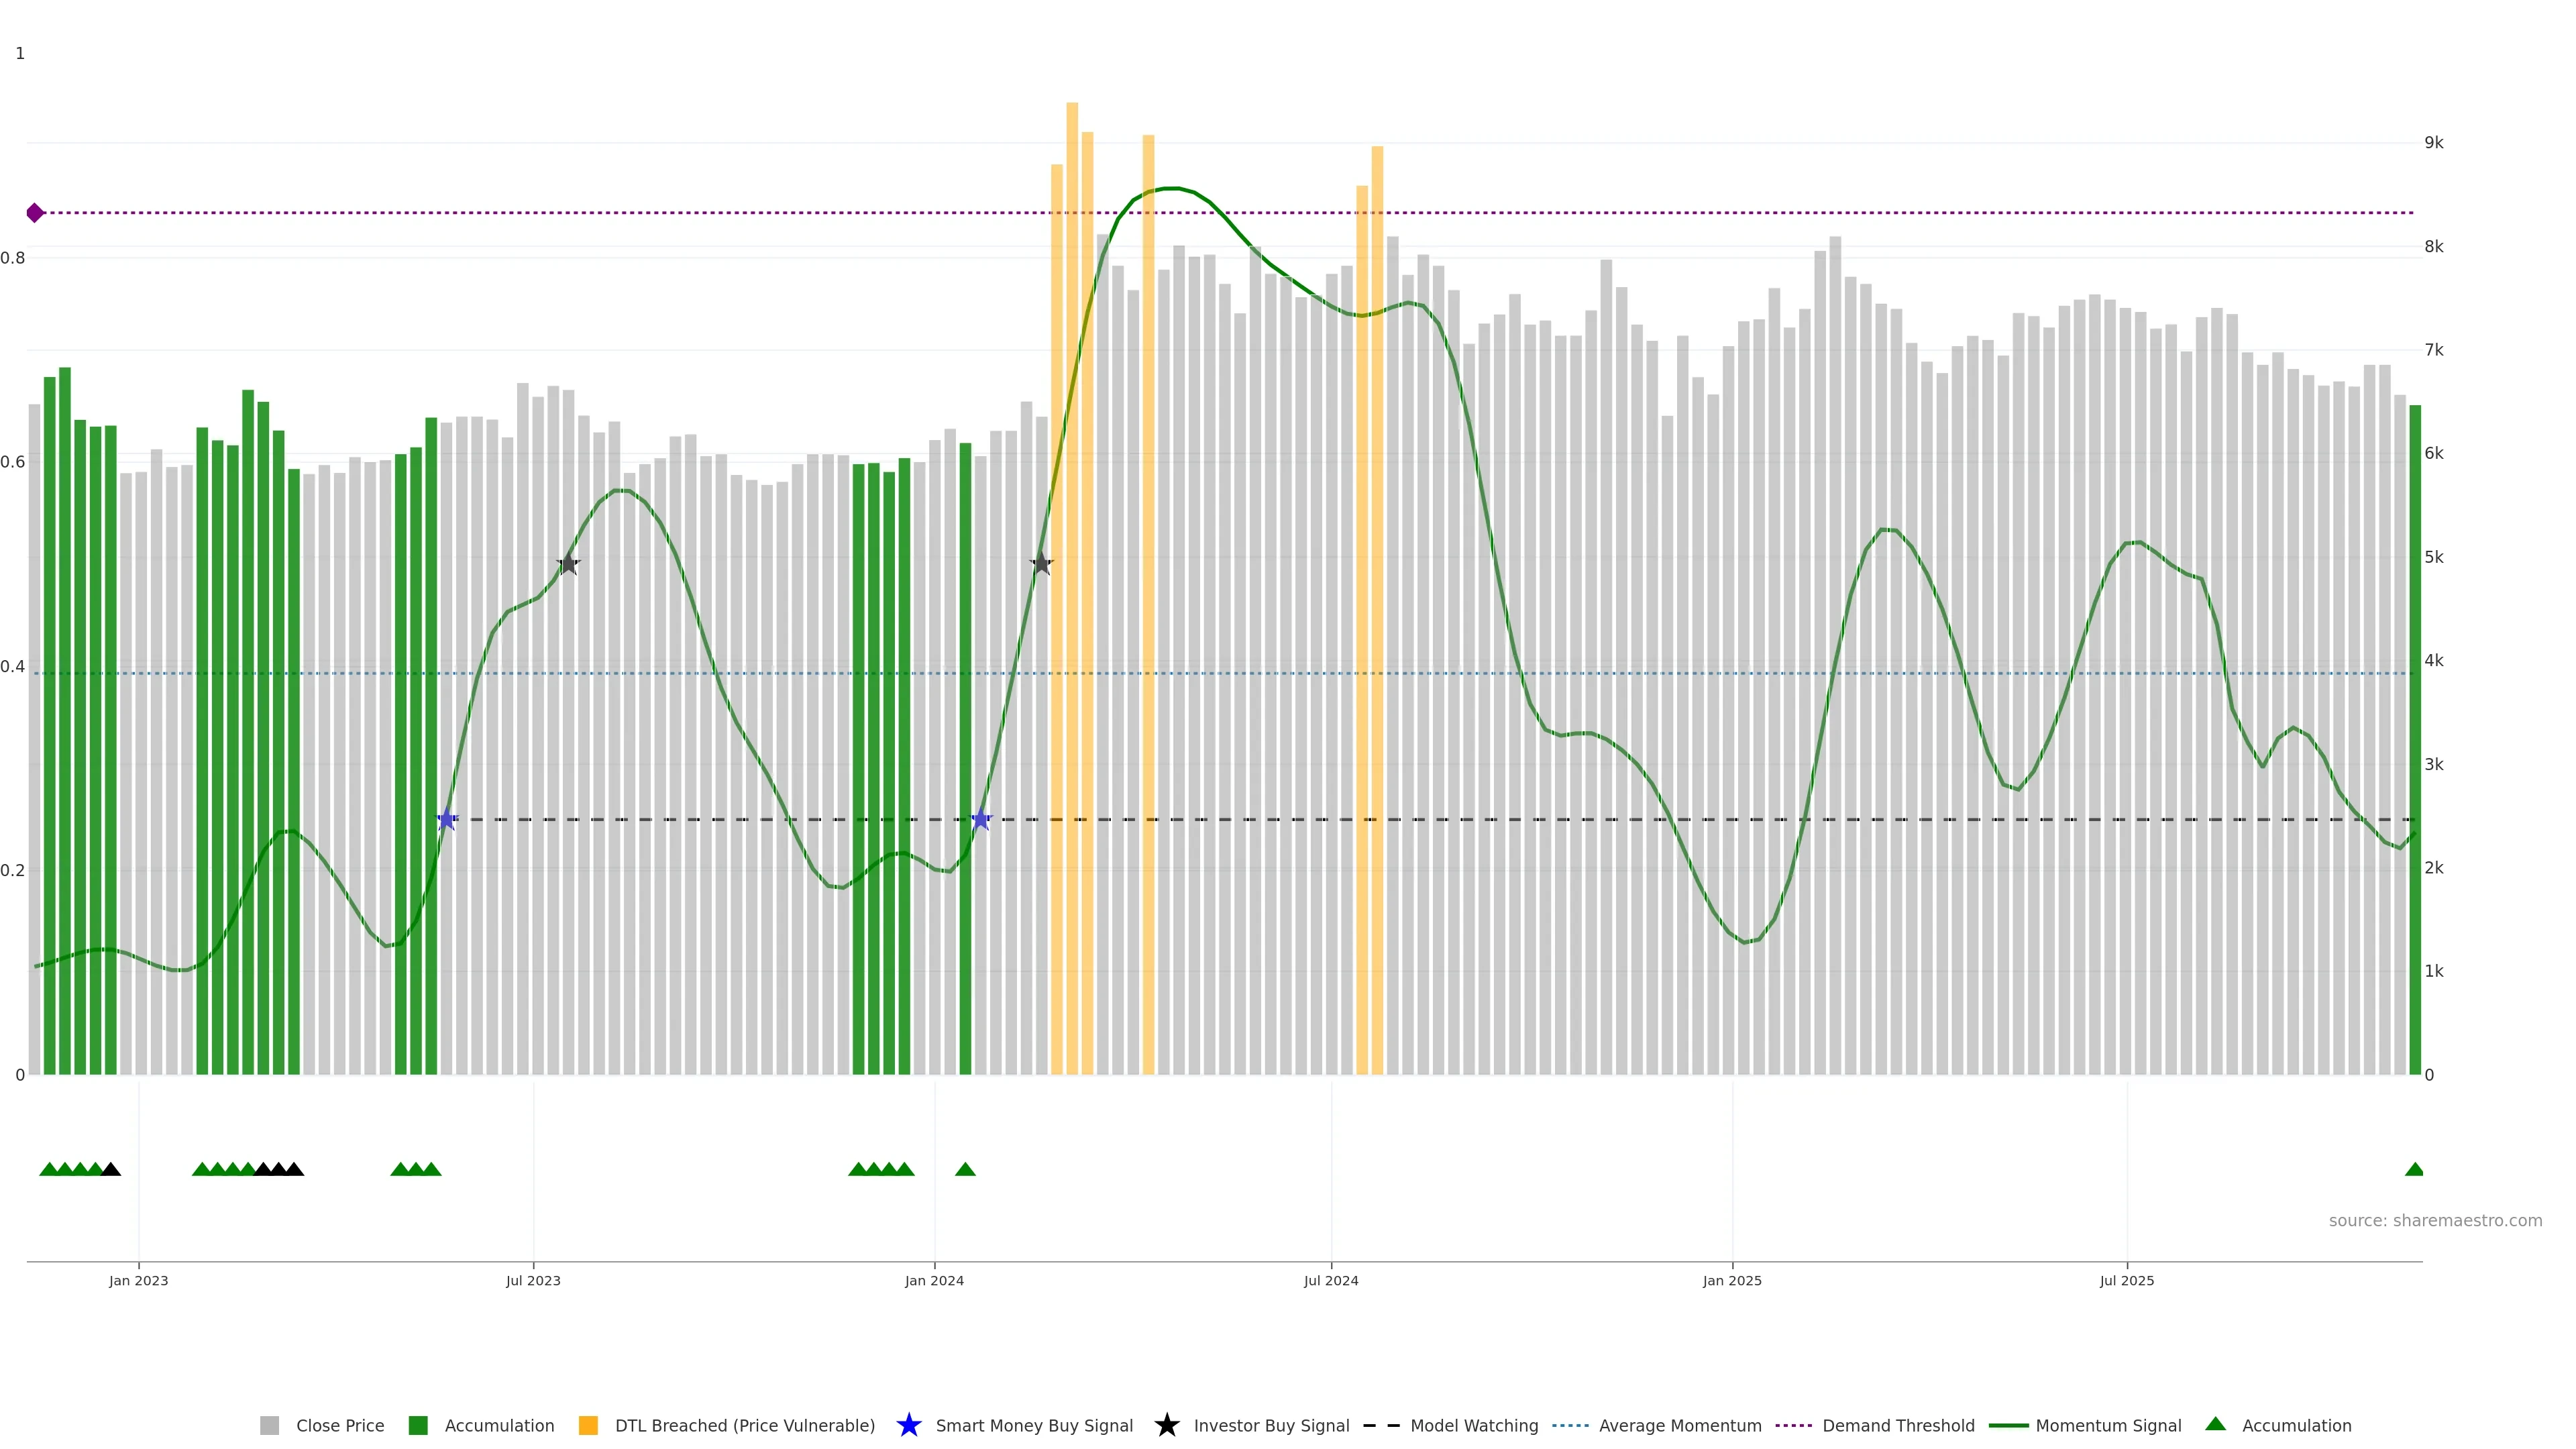2576x1449 pixels.
Task: Click the Investor Buy Signal legend label
Action: point(1271,1425)
